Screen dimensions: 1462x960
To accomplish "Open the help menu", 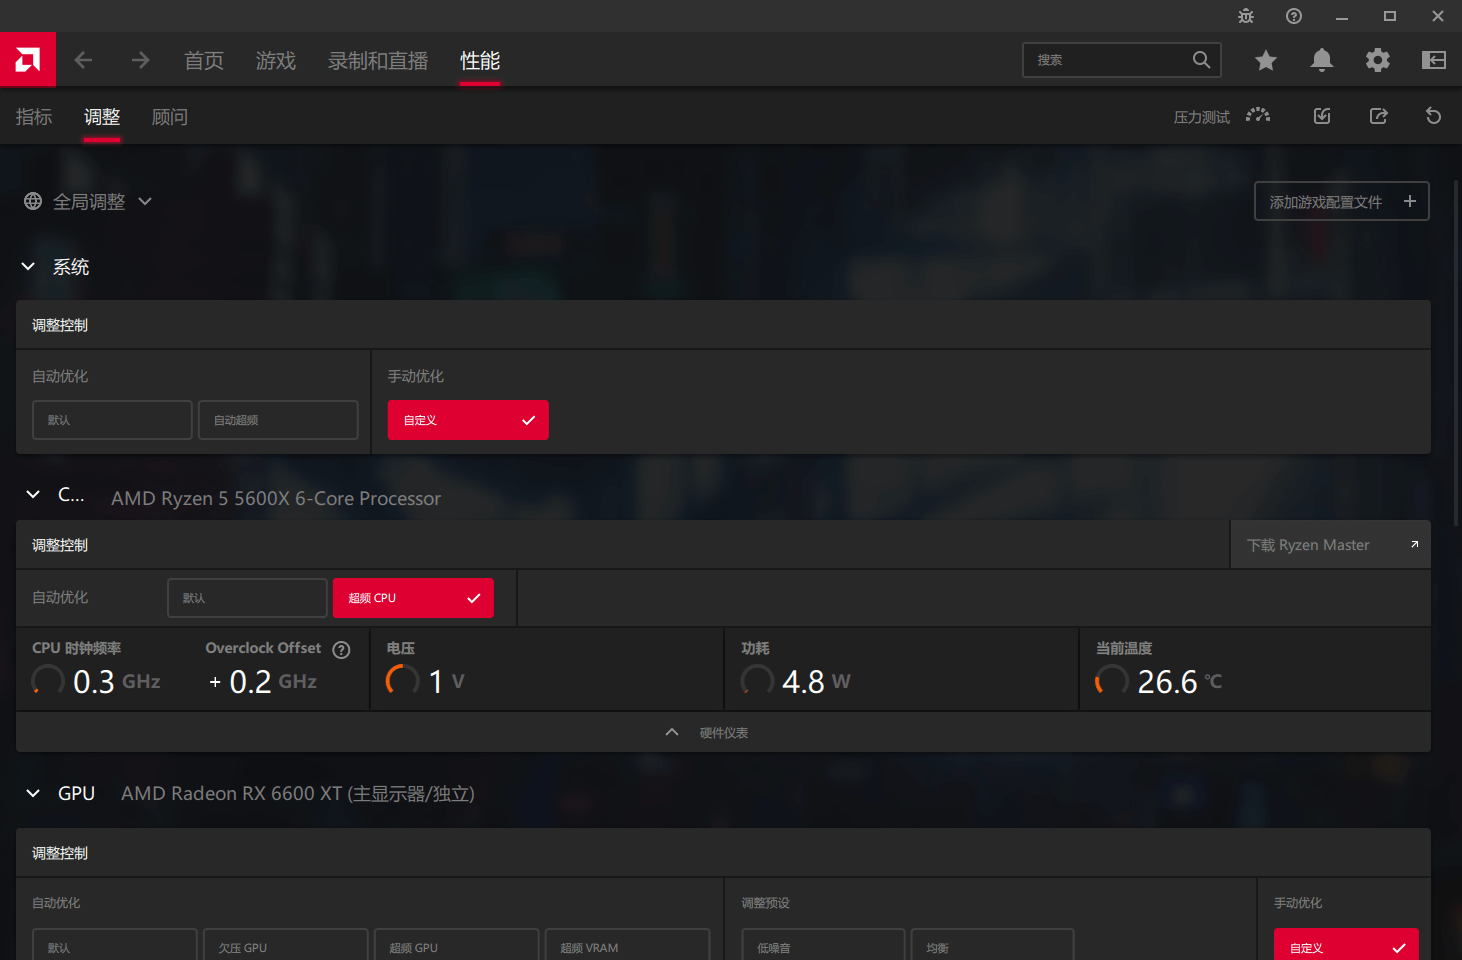I will coord(1293,16).
